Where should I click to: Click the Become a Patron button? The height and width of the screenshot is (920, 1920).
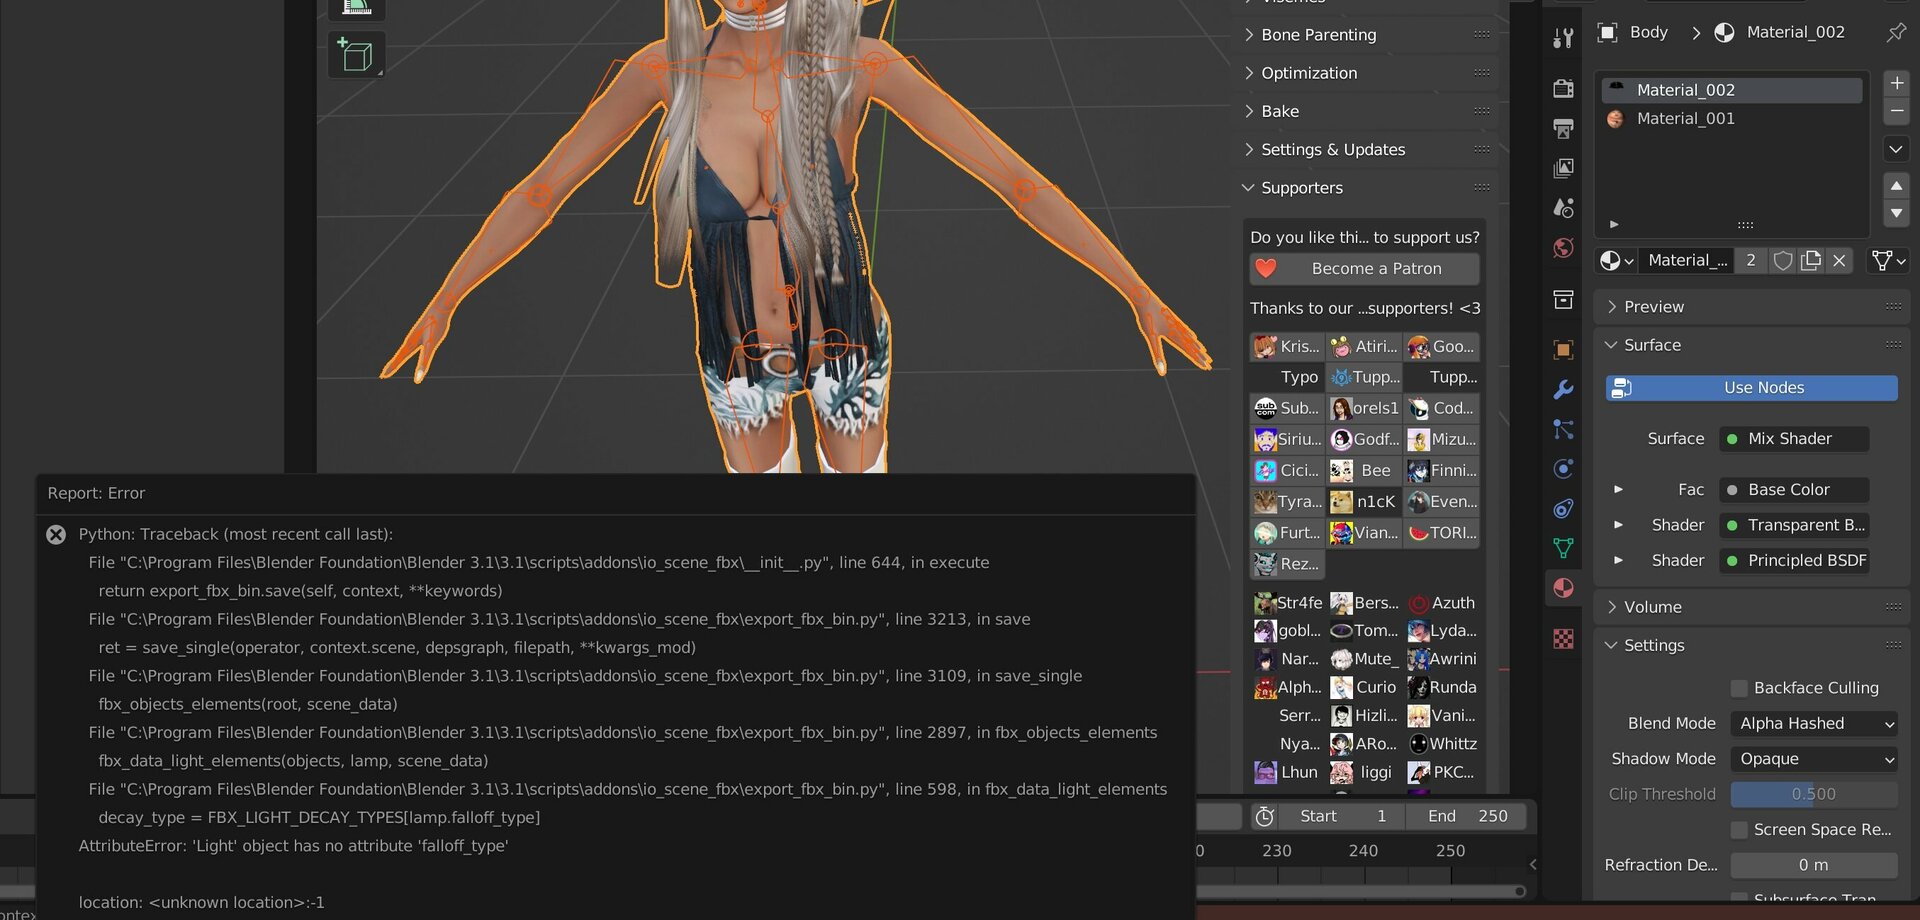click(1364, 269)
